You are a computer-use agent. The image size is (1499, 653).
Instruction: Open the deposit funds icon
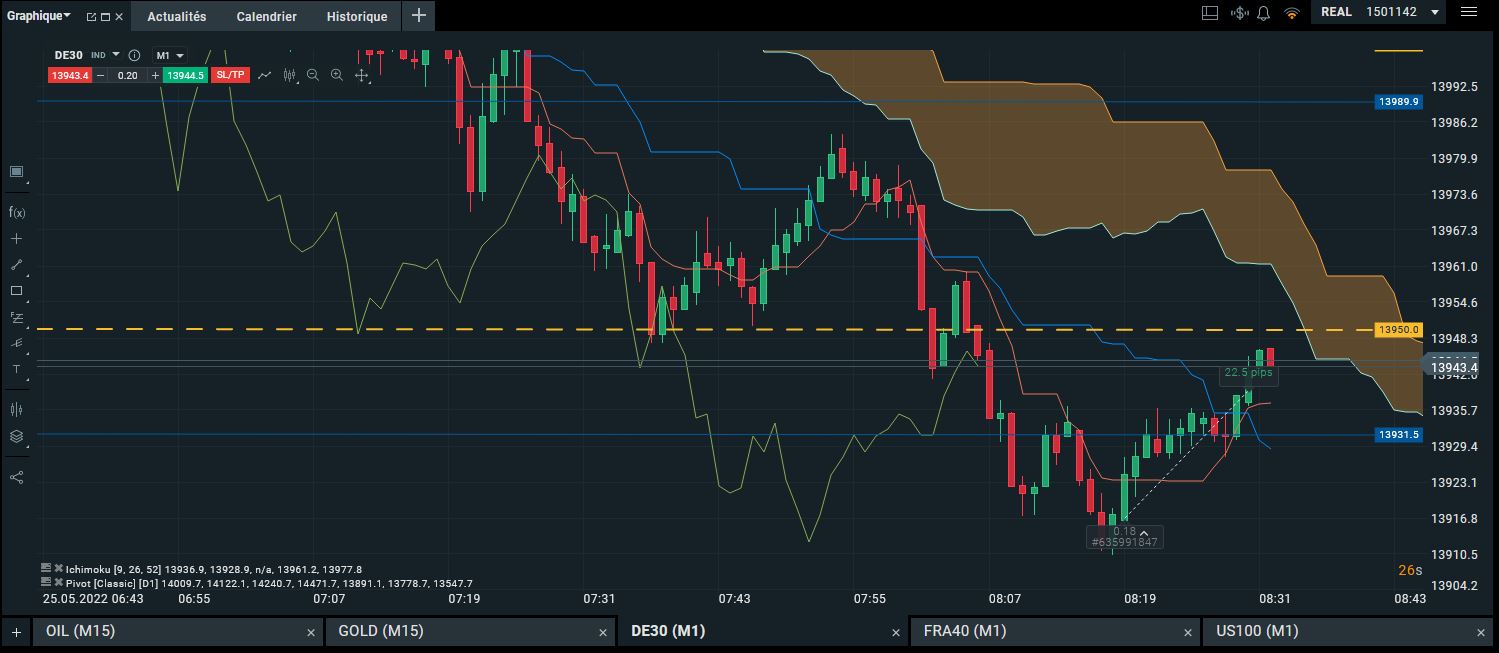1240,13
